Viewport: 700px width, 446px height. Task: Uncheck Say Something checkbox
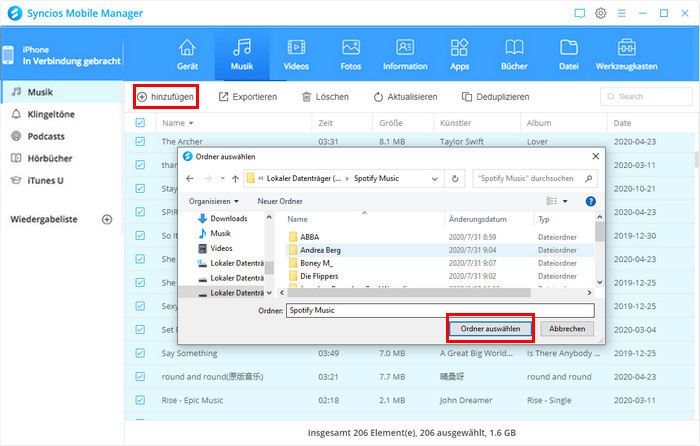140,353
